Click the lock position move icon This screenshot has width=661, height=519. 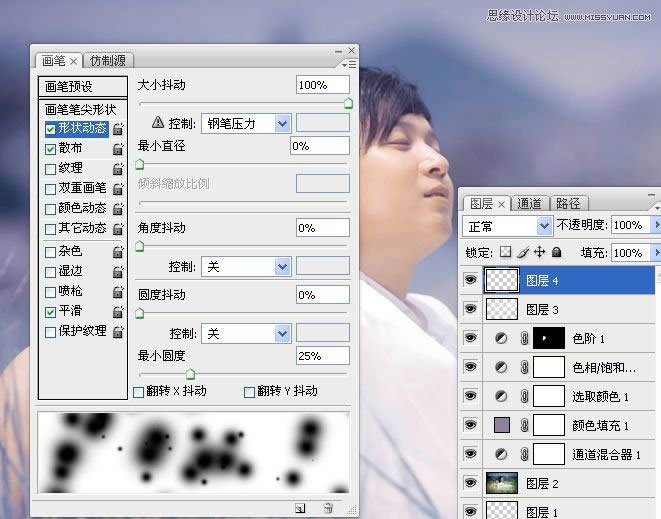tap(540, 253)
